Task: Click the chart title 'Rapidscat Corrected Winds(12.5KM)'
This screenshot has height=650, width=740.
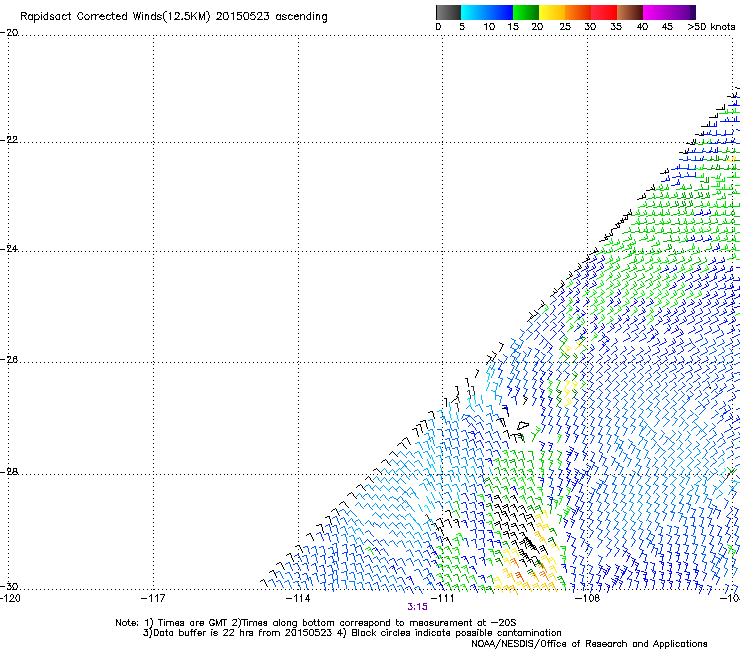Action: click(115, 17)
